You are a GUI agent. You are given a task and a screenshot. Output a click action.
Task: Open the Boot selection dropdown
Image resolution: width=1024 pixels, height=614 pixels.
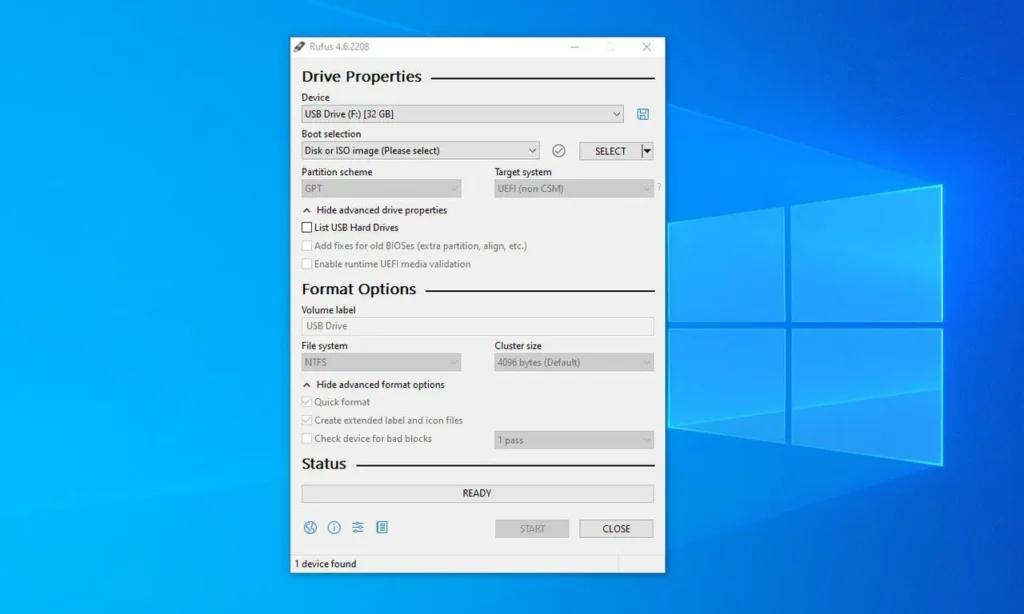421,150
